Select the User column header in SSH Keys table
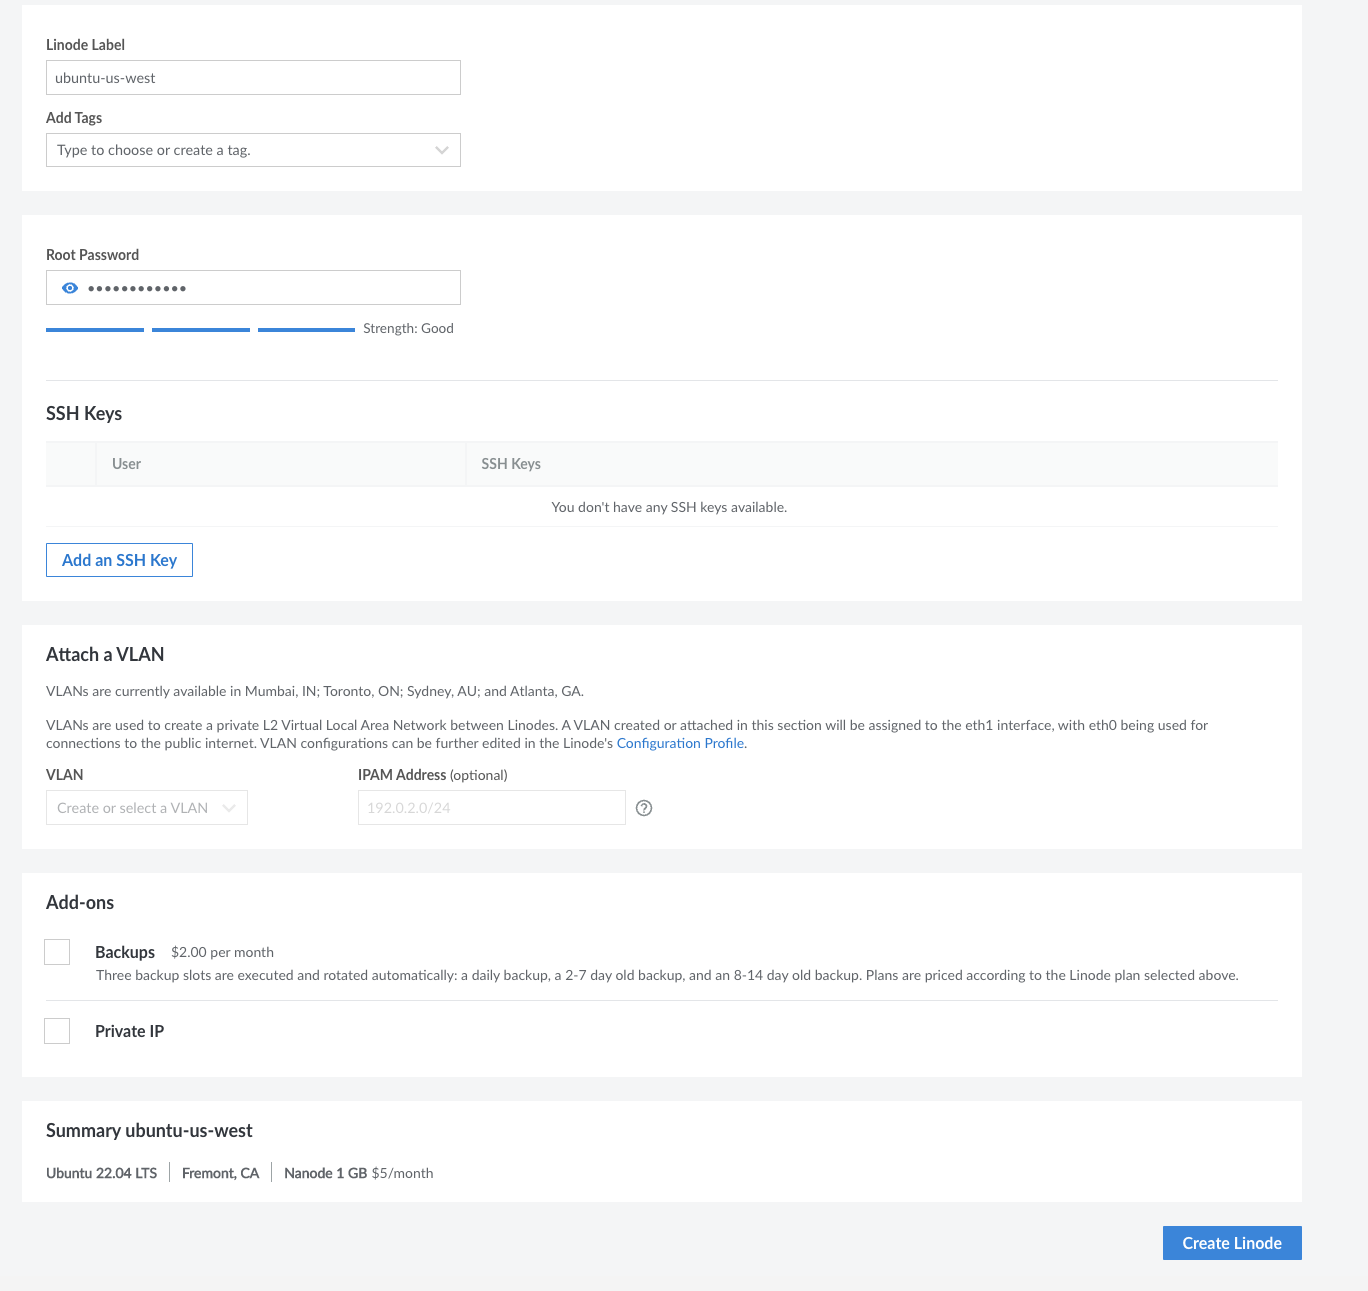Viewport: 1368px width, 1291px height. [x=126, y=464]
